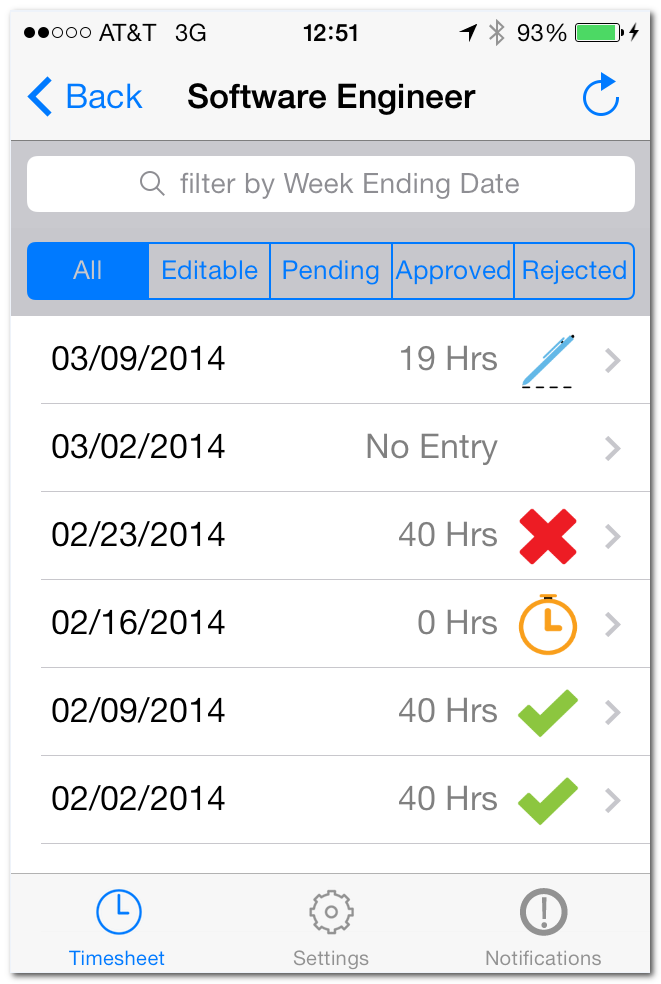Filter list by Approved status

[x=453, y=270]
